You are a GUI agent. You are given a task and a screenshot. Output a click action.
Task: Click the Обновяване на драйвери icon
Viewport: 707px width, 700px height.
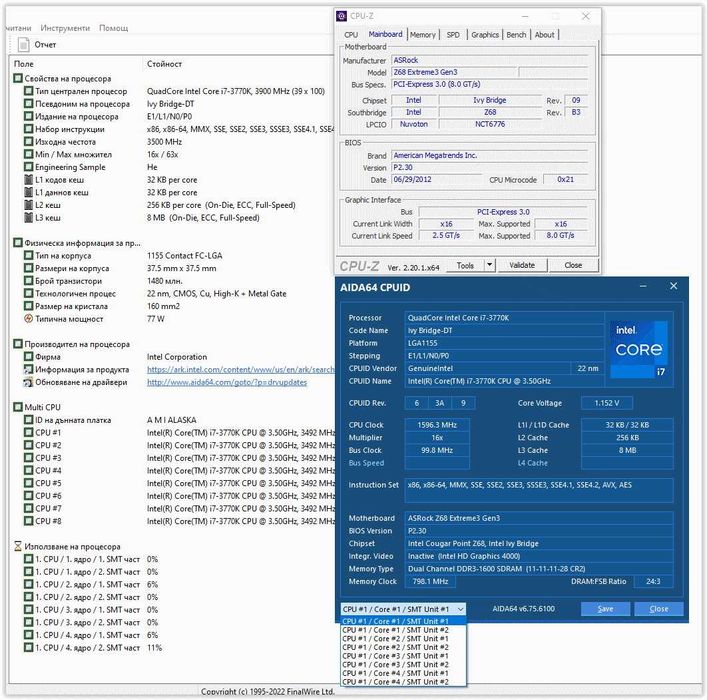click(x=28, y=382)
